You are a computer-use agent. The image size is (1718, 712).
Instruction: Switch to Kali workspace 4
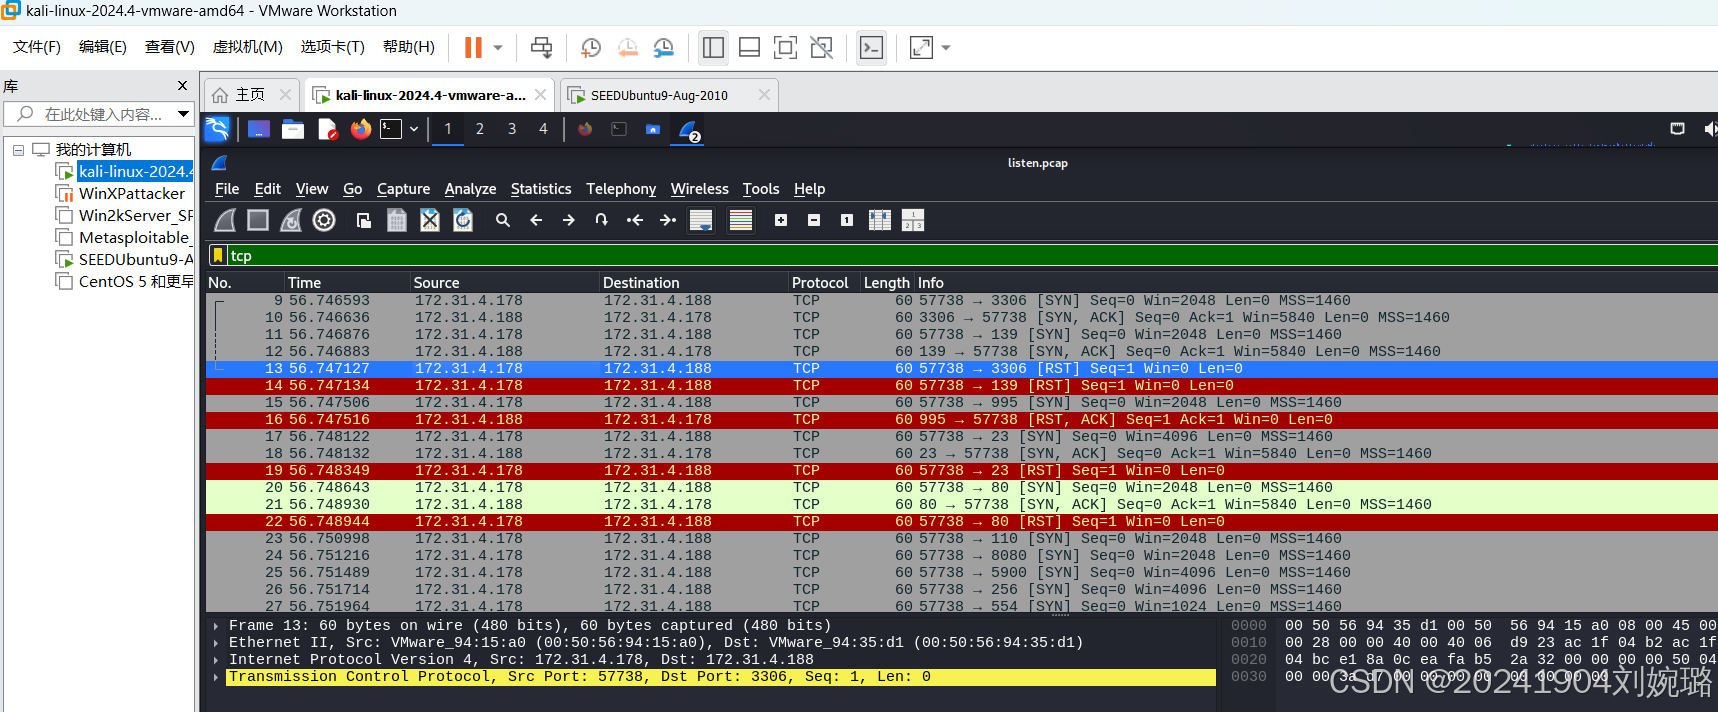[x=544, y=129]
